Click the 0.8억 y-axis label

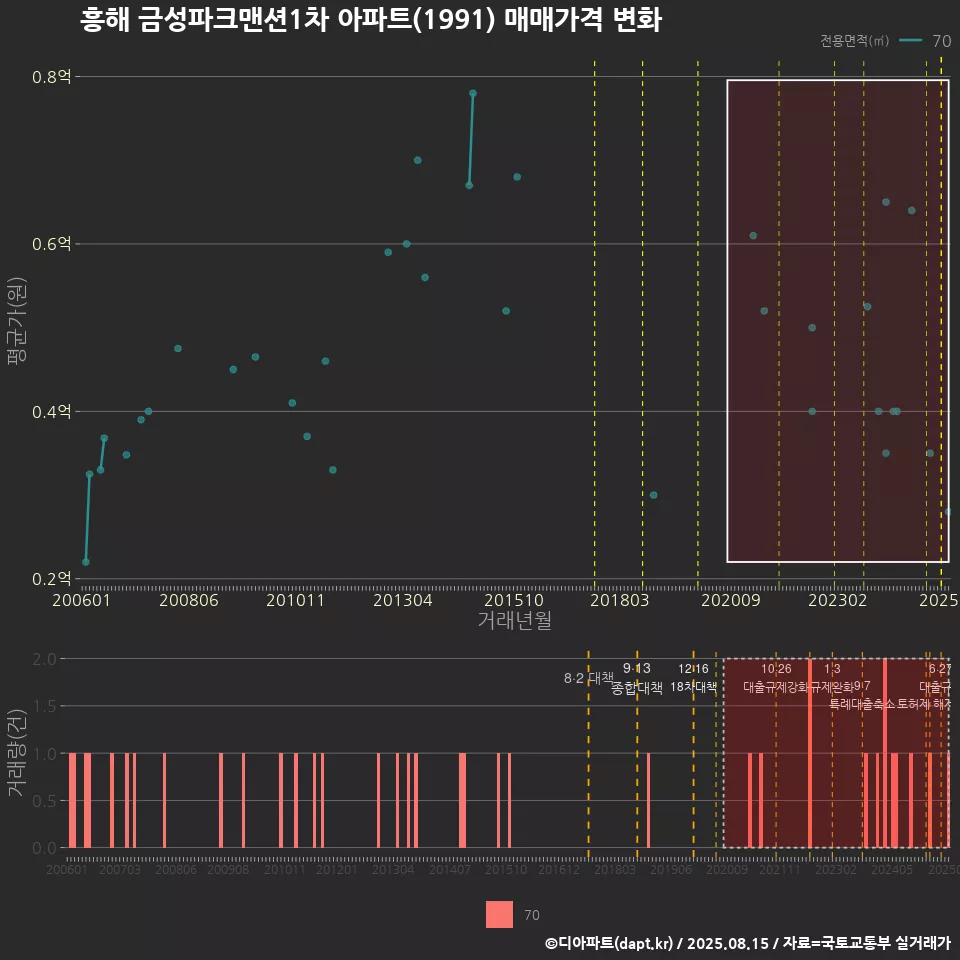[x=52, y=77]
